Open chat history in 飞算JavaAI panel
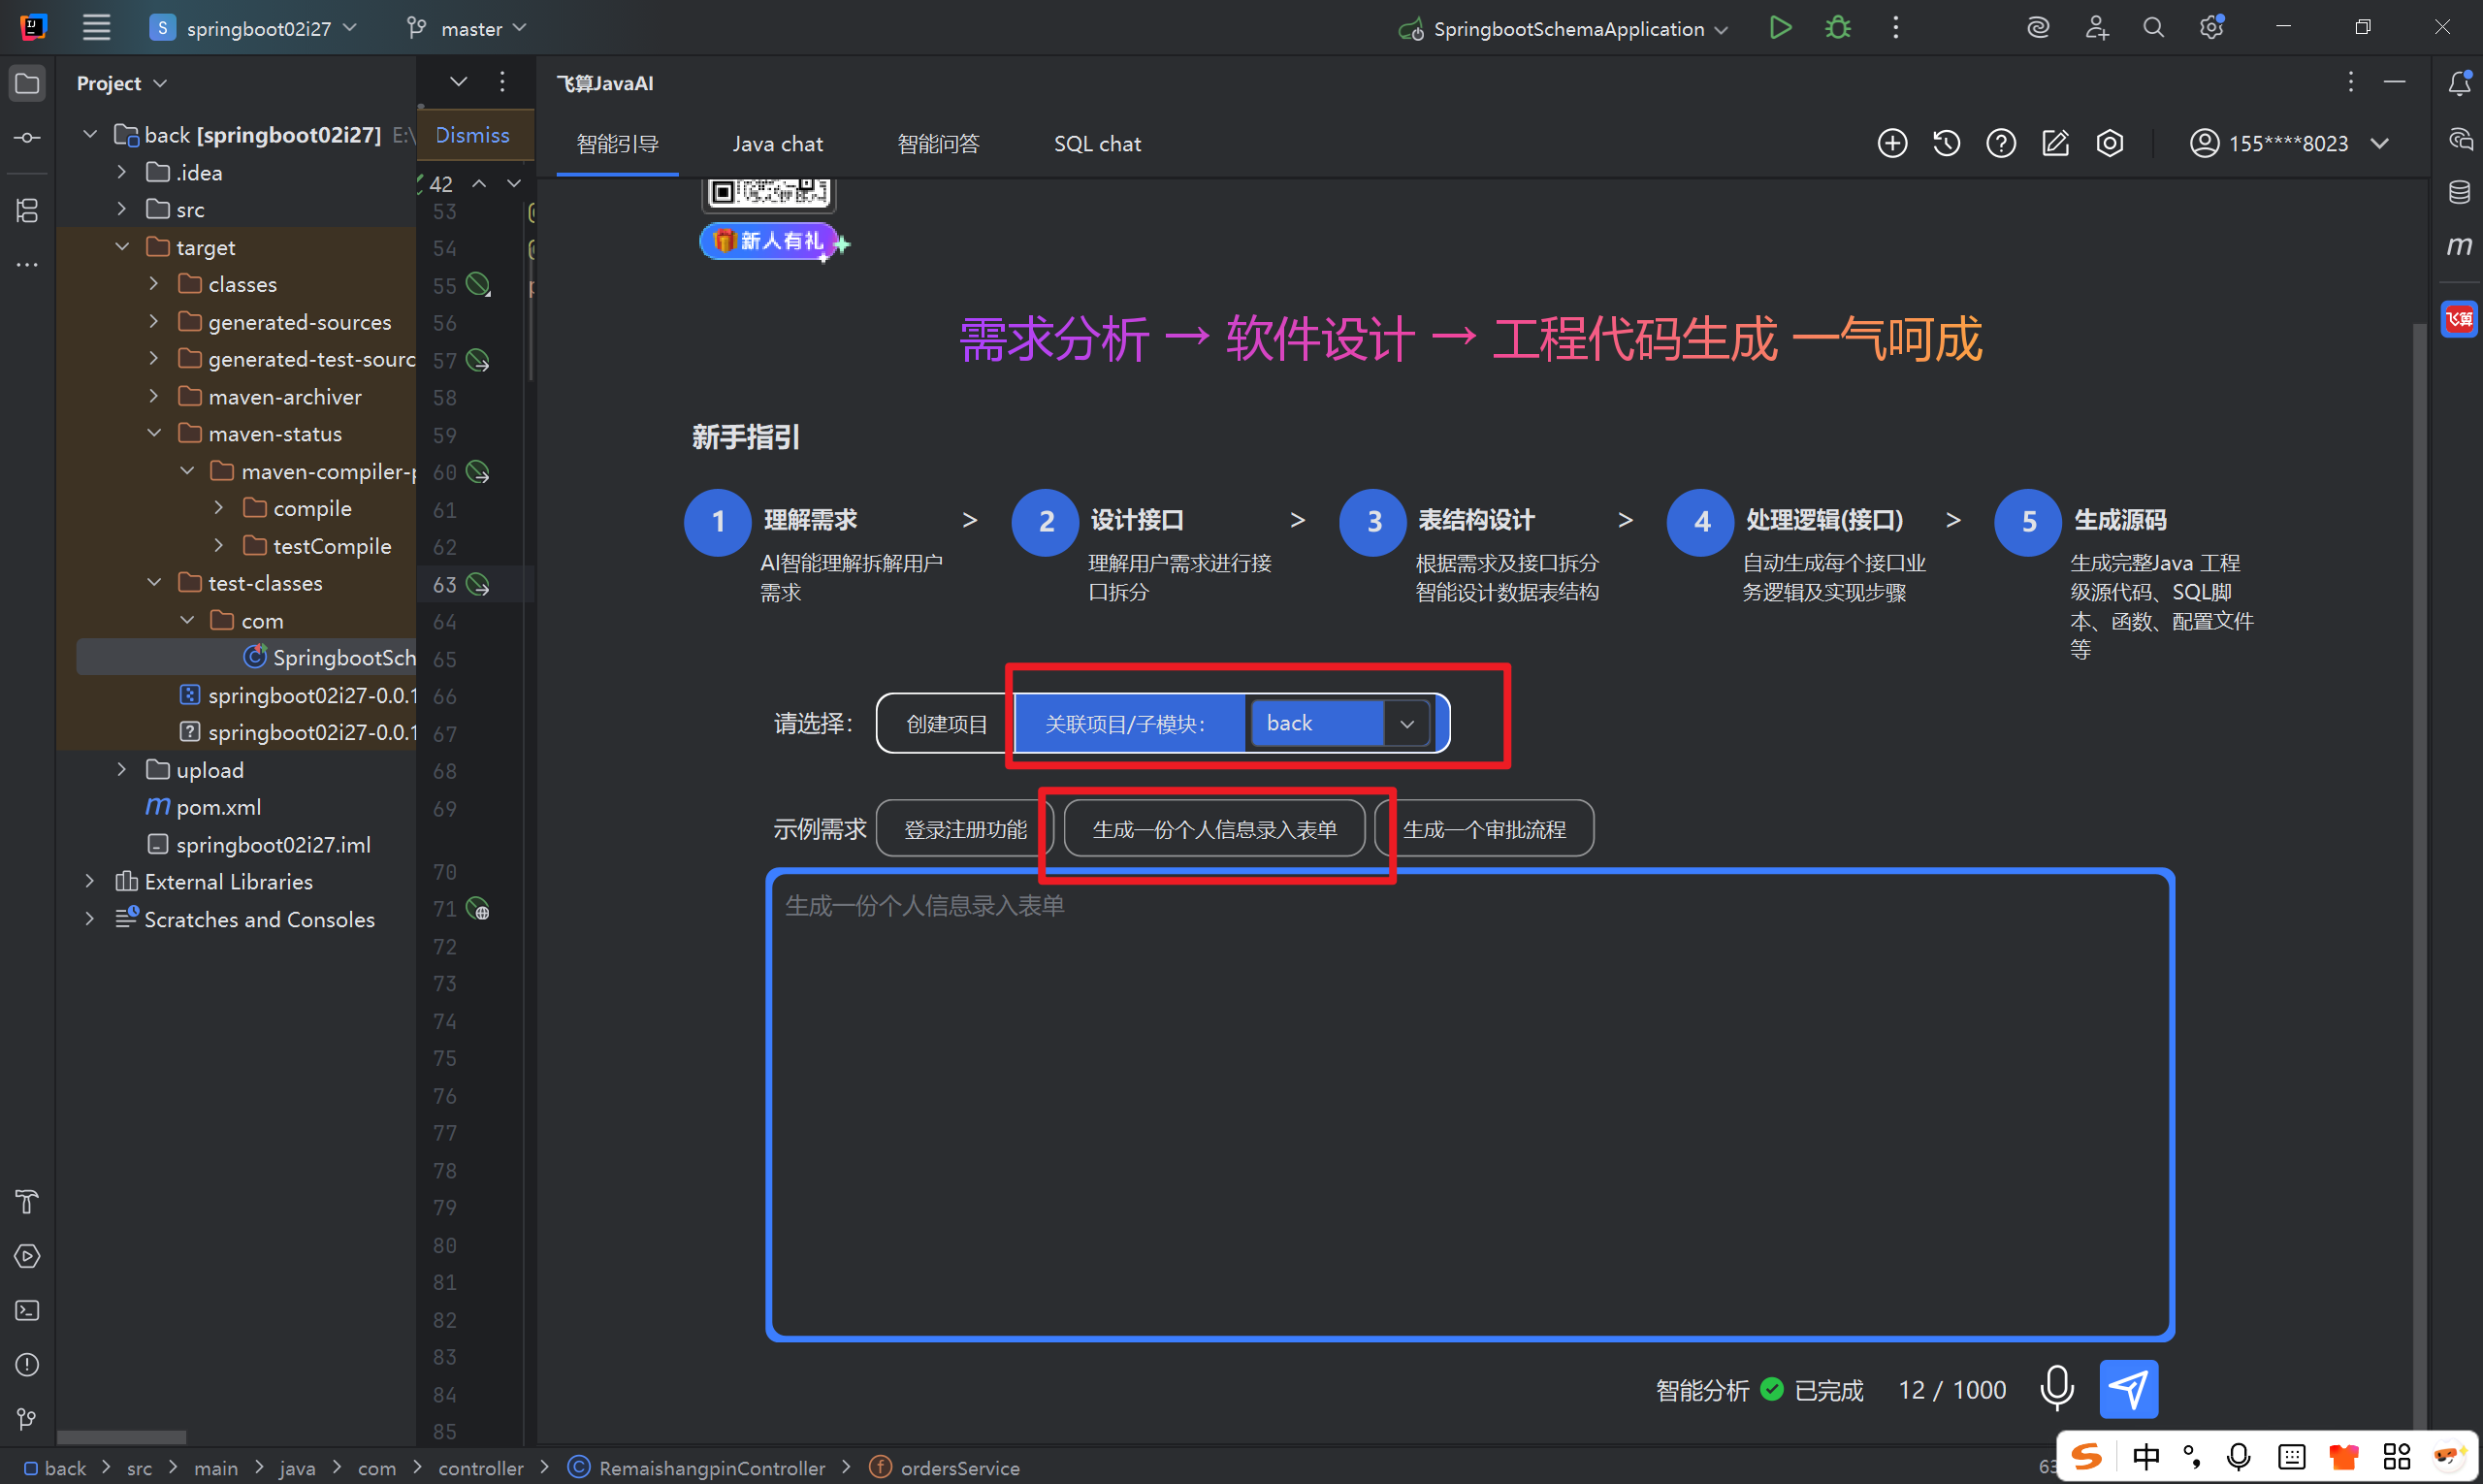The width and height of the screenshot is (2483, 1484). (1946, 143)
